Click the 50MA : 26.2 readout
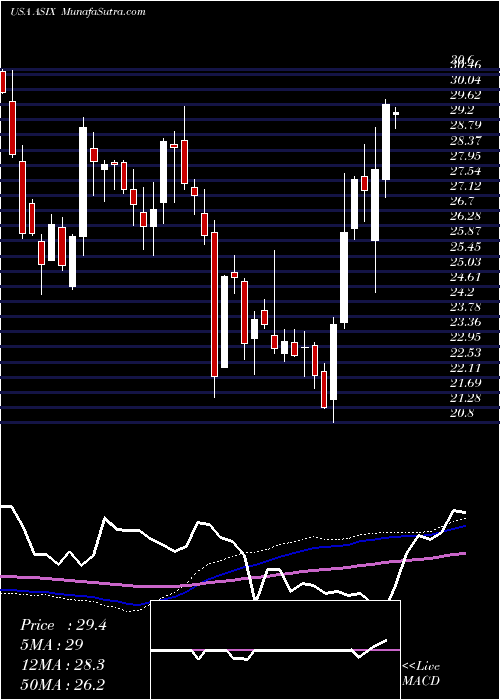500x700 pixels. pyautogui.click(x=62, y=684)
